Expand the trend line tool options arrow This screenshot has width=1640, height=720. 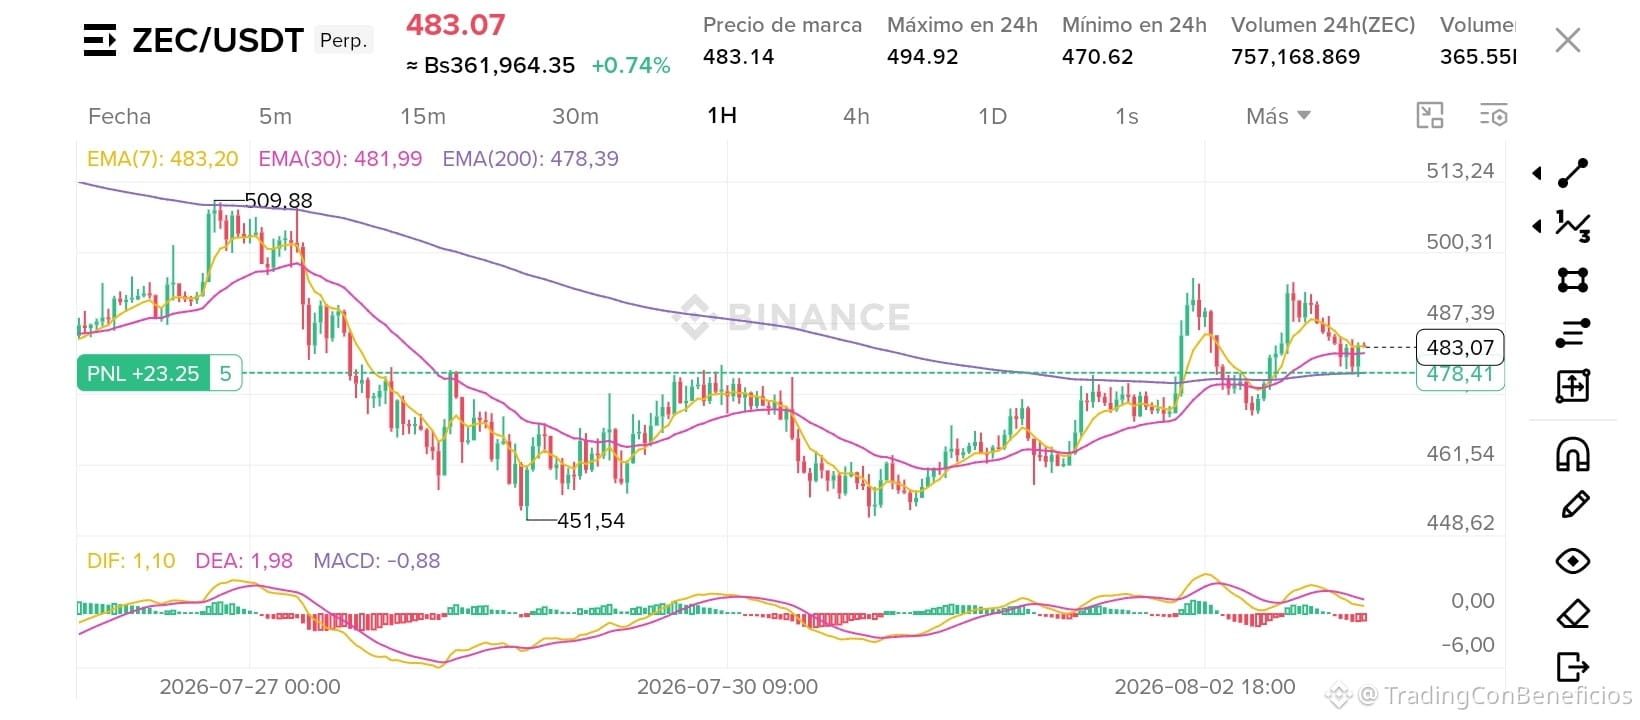pos(1537,174)
